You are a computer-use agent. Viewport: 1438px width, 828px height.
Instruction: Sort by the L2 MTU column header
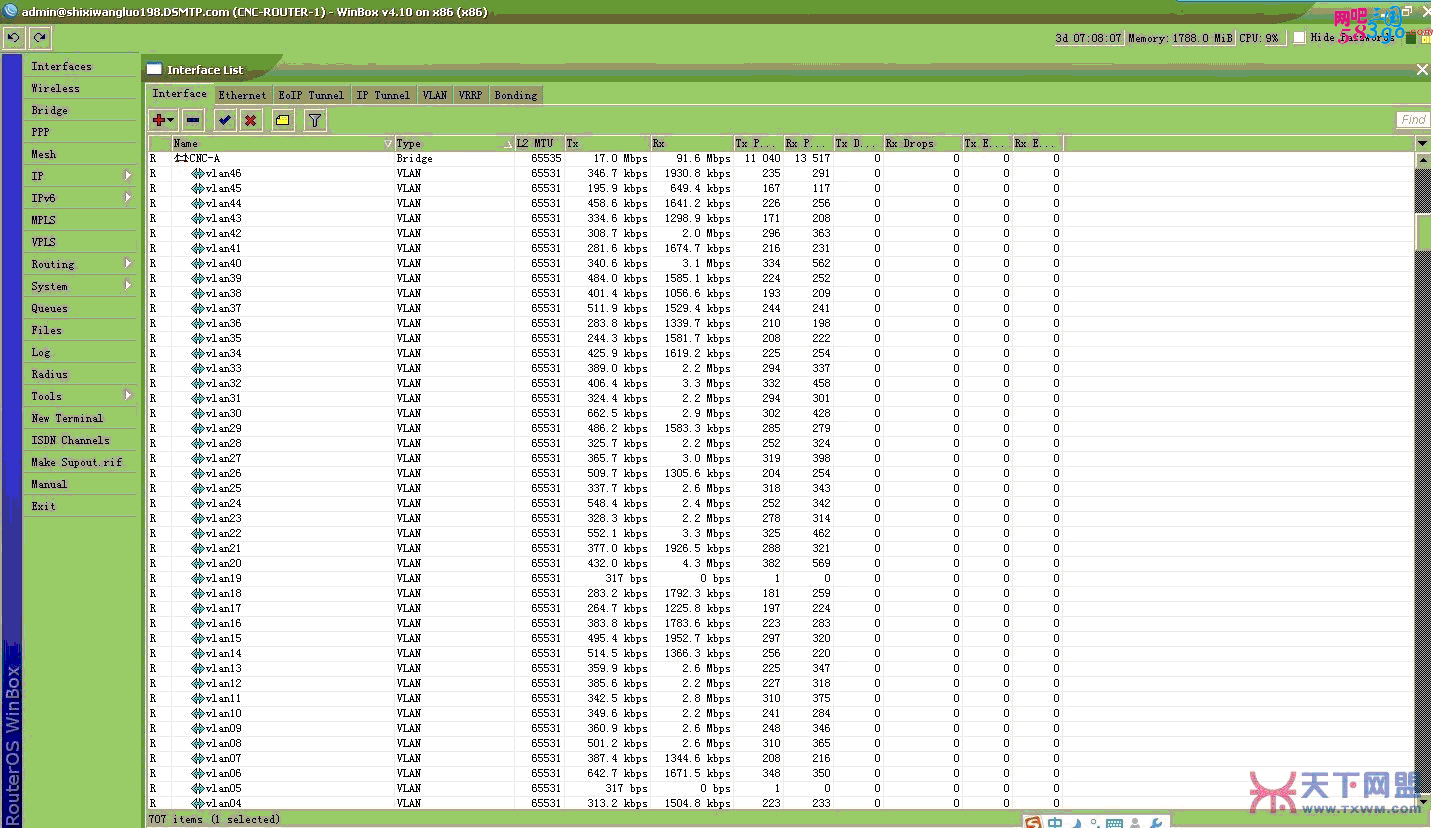point(539,143)
